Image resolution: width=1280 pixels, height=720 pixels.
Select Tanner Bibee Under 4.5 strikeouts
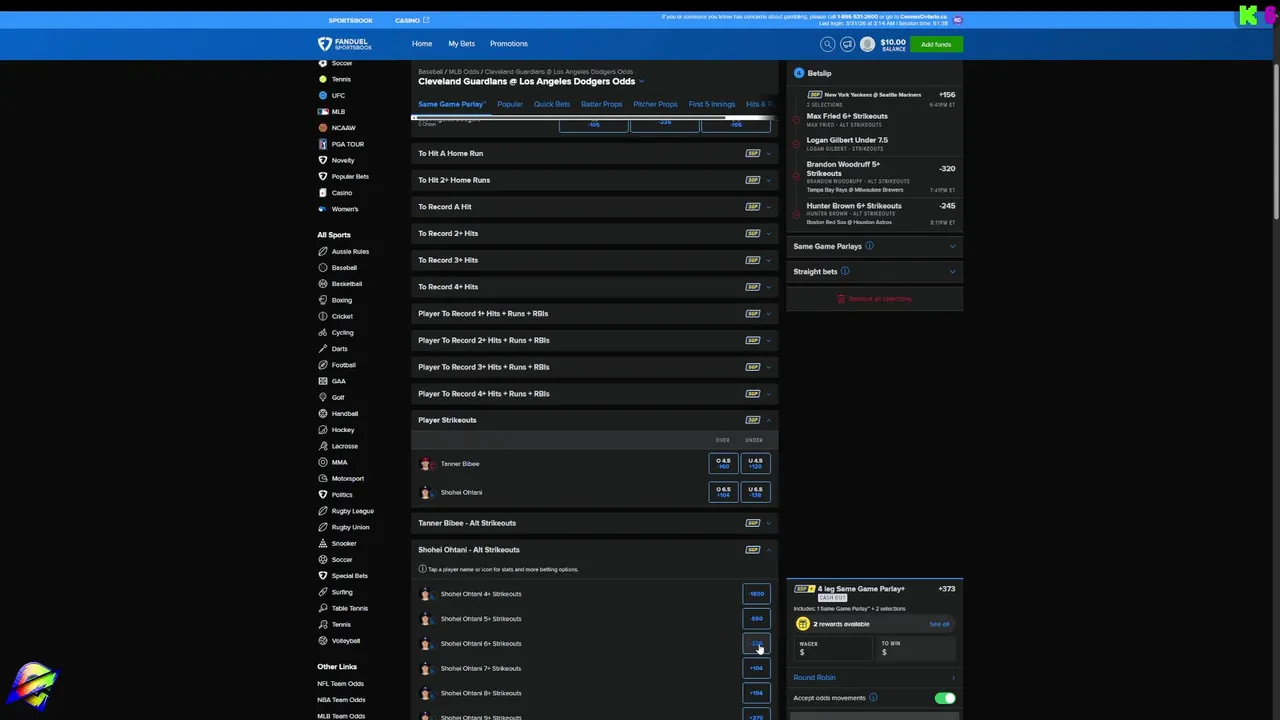(x=755, y=464)
